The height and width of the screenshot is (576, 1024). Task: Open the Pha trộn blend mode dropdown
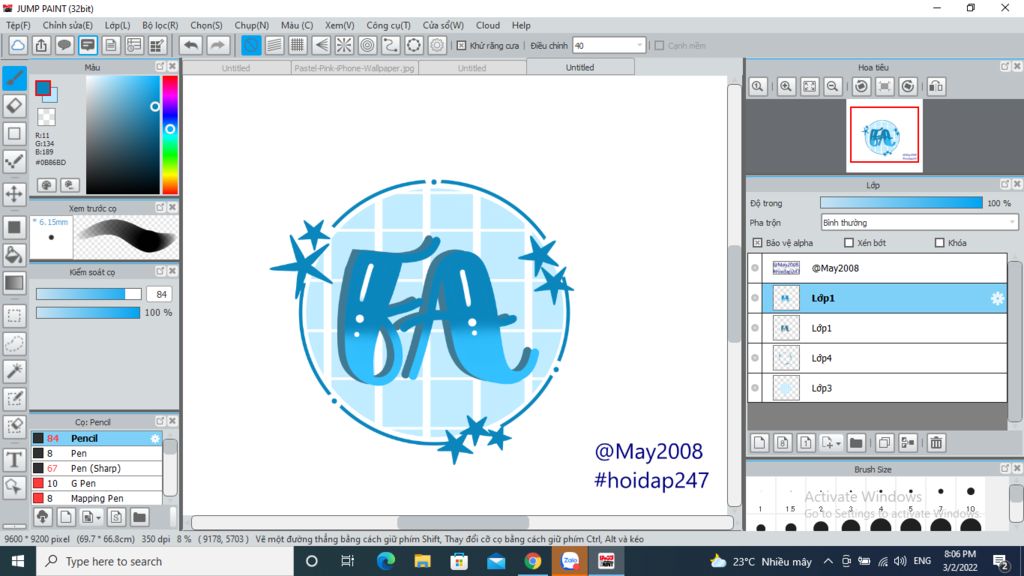[x=919, y=223]
